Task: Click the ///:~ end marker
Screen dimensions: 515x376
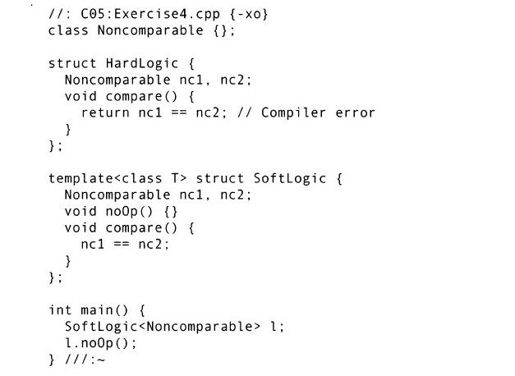Action: pyautogui.click(x=85, y=359)
